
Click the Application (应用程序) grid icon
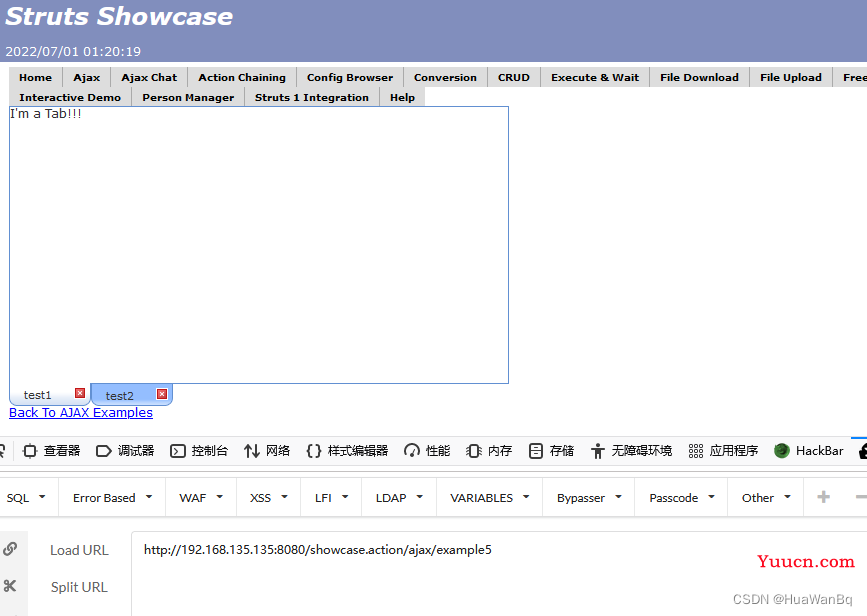click(x=696, y=451)
